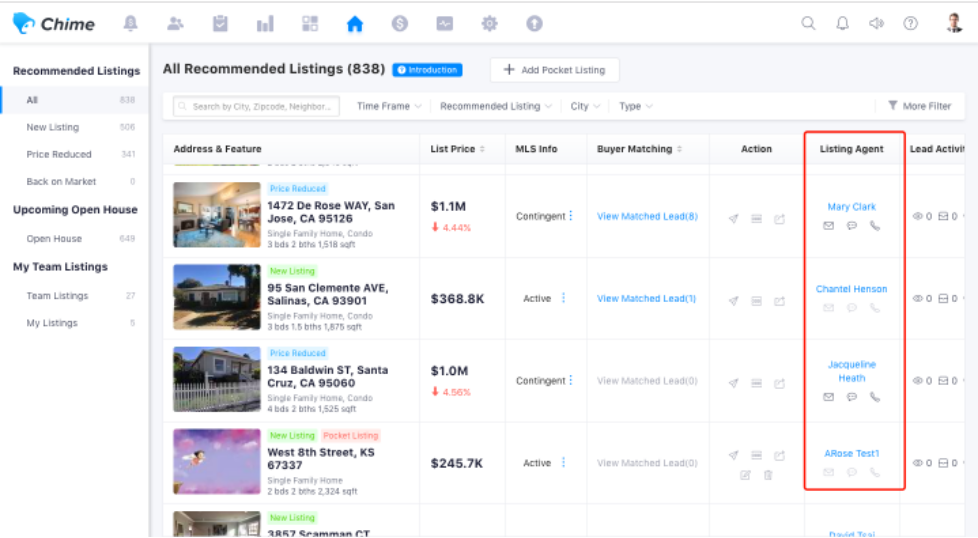Click share icon for 95 San Clemente AVE
Screen dimensions: 978x538
tap(779, 300)
